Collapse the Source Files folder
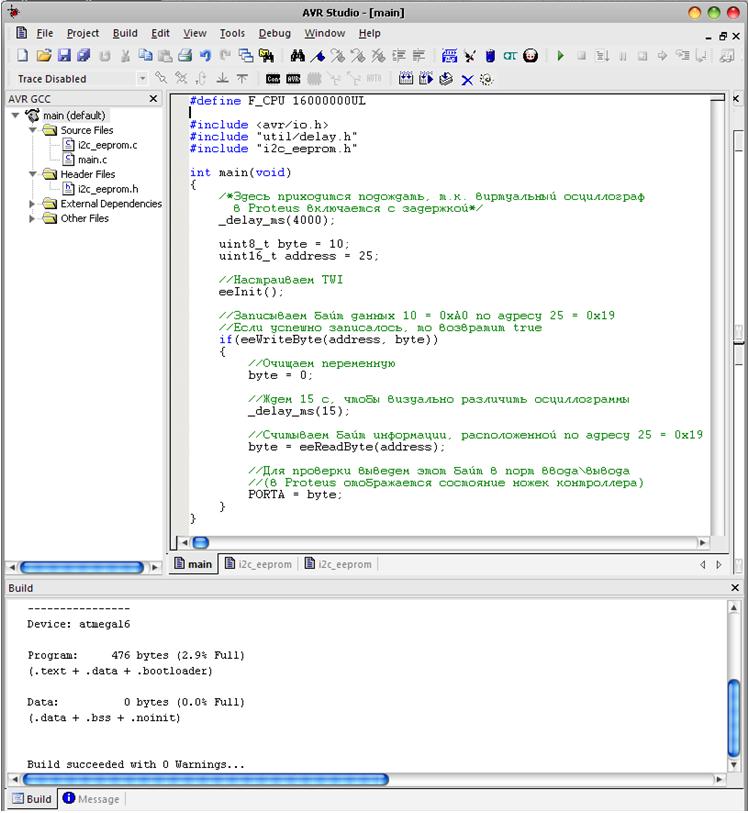 32,130
